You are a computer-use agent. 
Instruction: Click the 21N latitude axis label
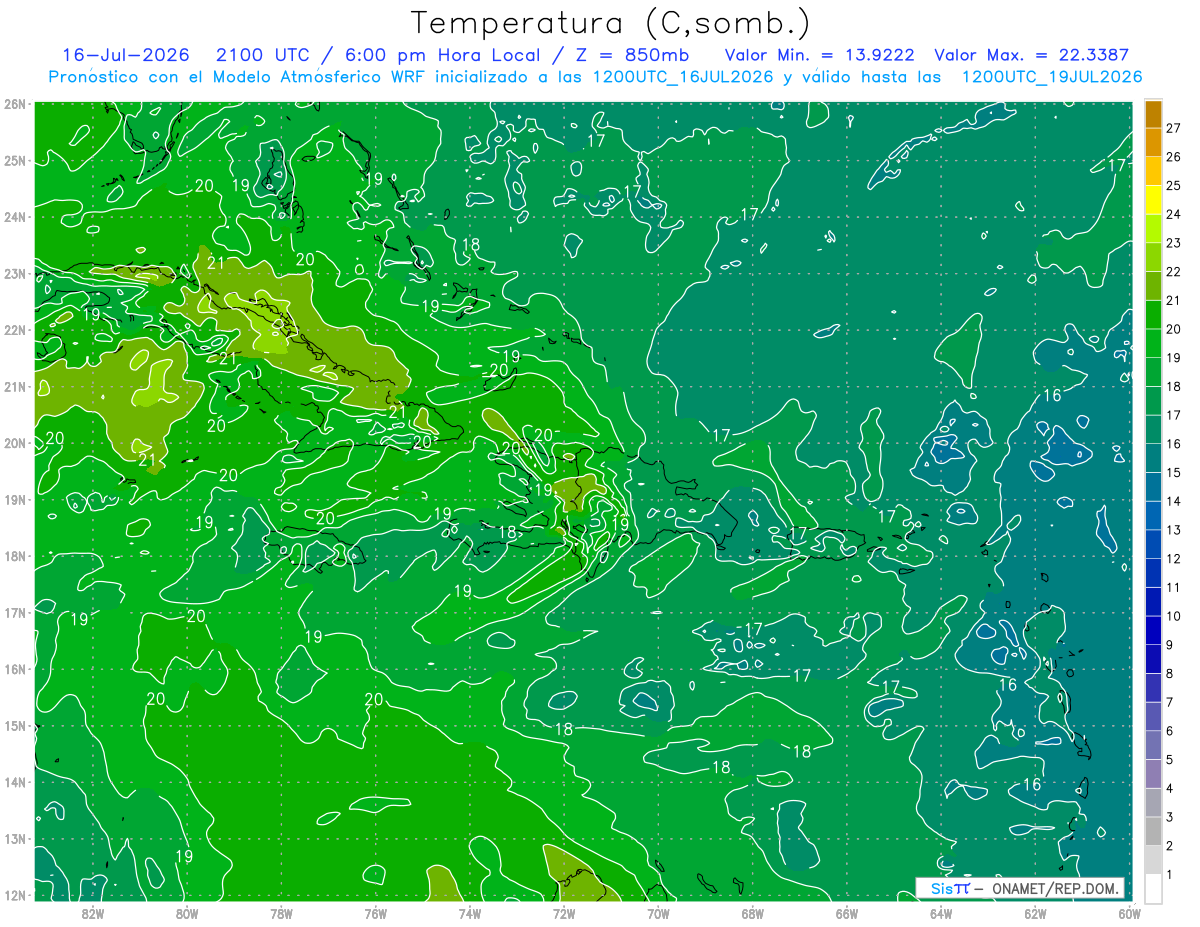[14, 386]
